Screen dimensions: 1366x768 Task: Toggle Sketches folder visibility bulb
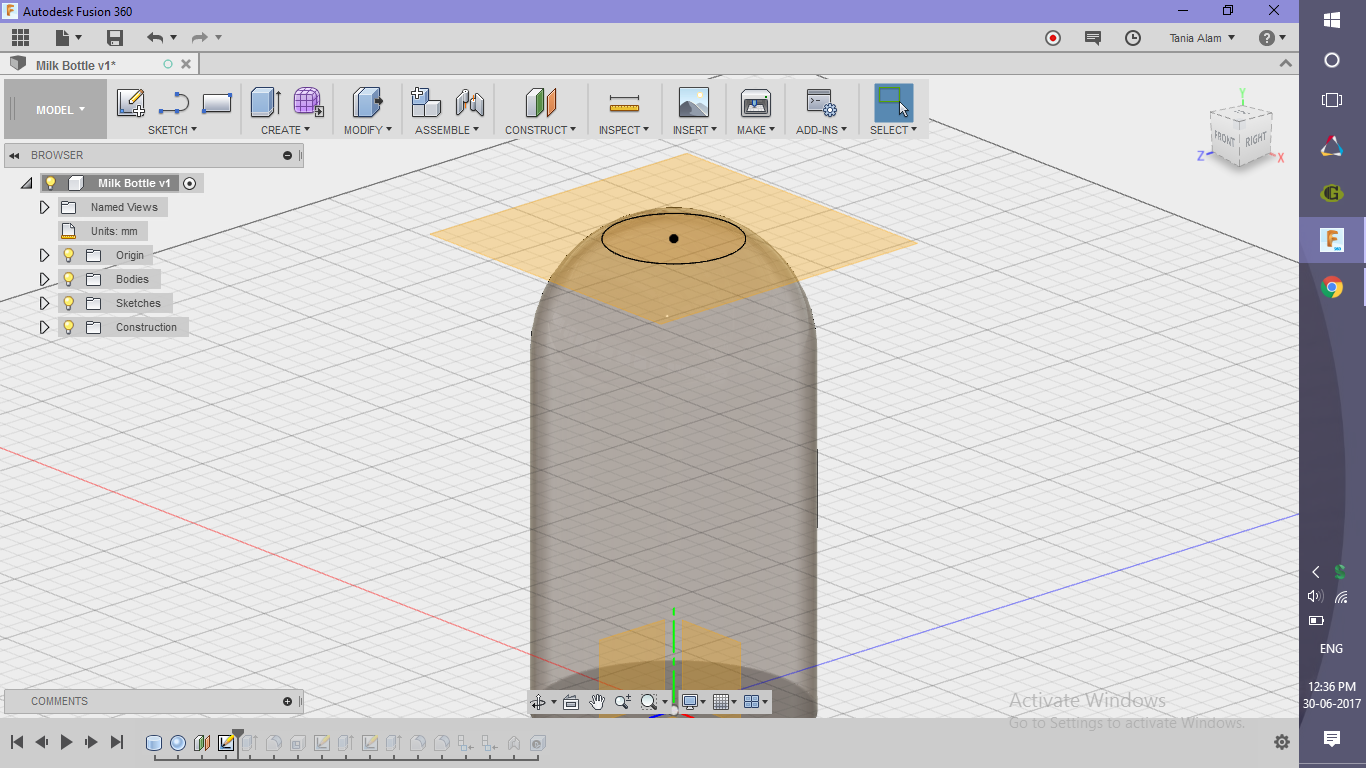click(x=69, y=303)
